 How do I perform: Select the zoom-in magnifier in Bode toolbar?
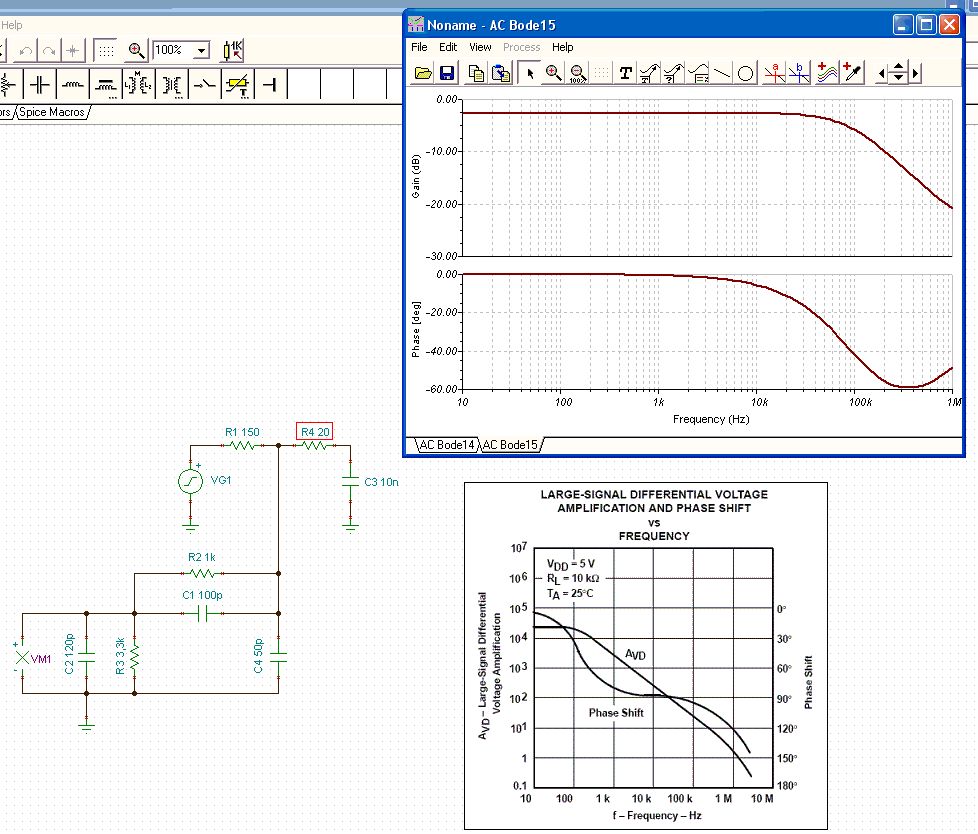552,73
